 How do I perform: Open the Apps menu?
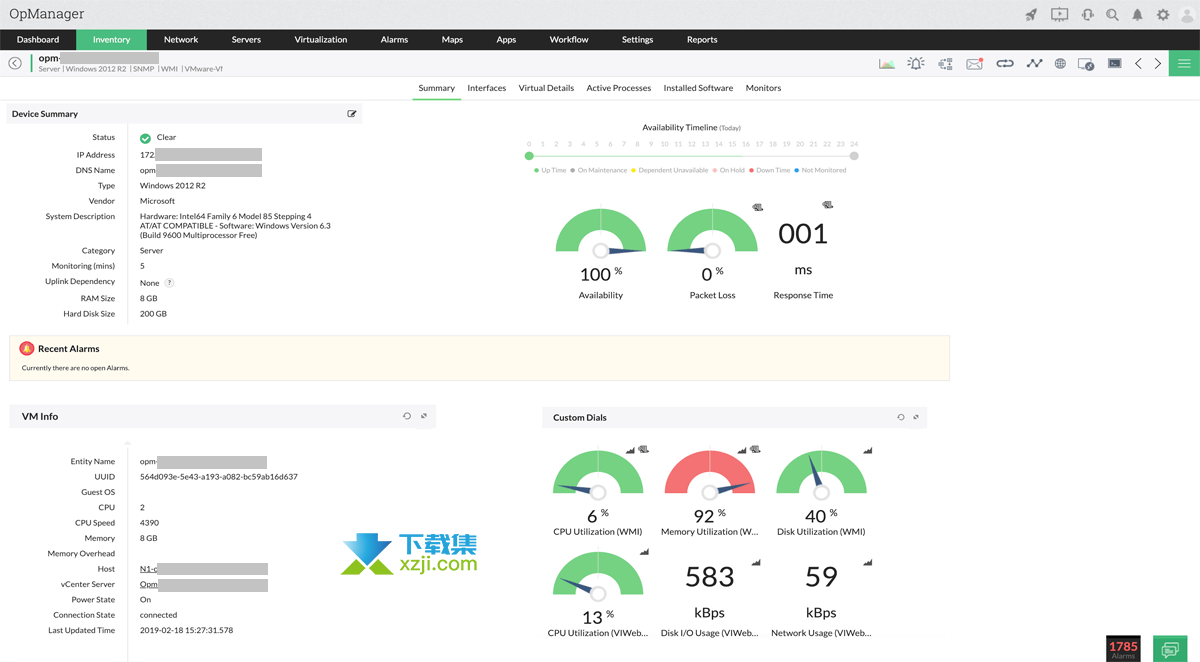pyautogui.click(x=506, y=40)
